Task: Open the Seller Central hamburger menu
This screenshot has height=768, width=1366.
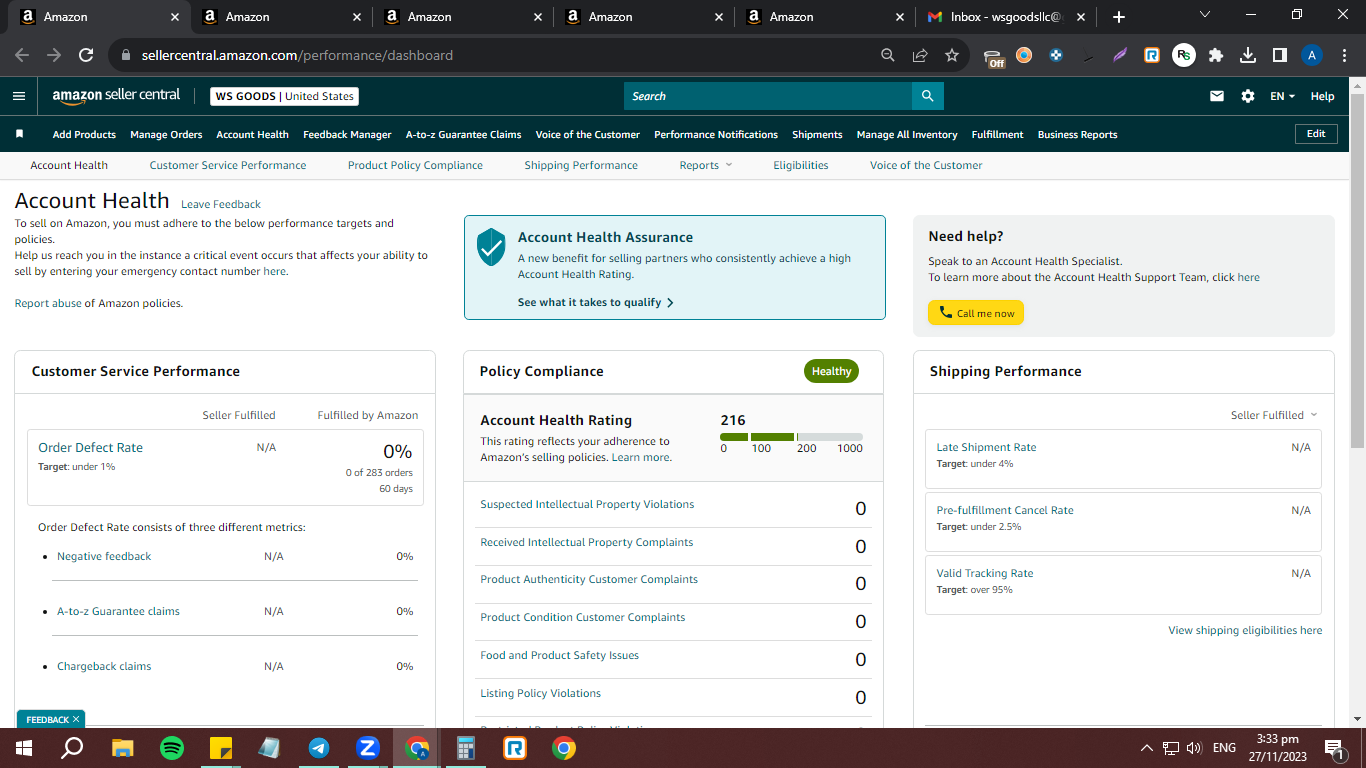Action: (x=19, y=96)
